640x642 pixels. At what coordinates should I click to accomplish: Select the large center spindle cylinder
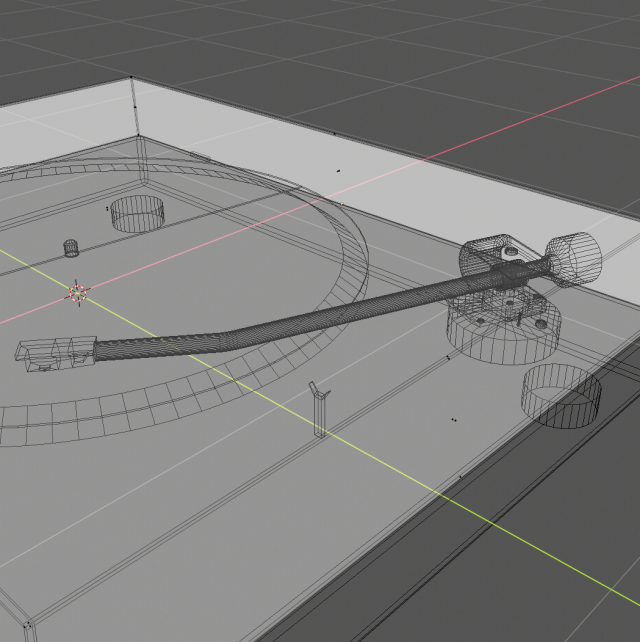pyautogui.click(x=137, y=212)
